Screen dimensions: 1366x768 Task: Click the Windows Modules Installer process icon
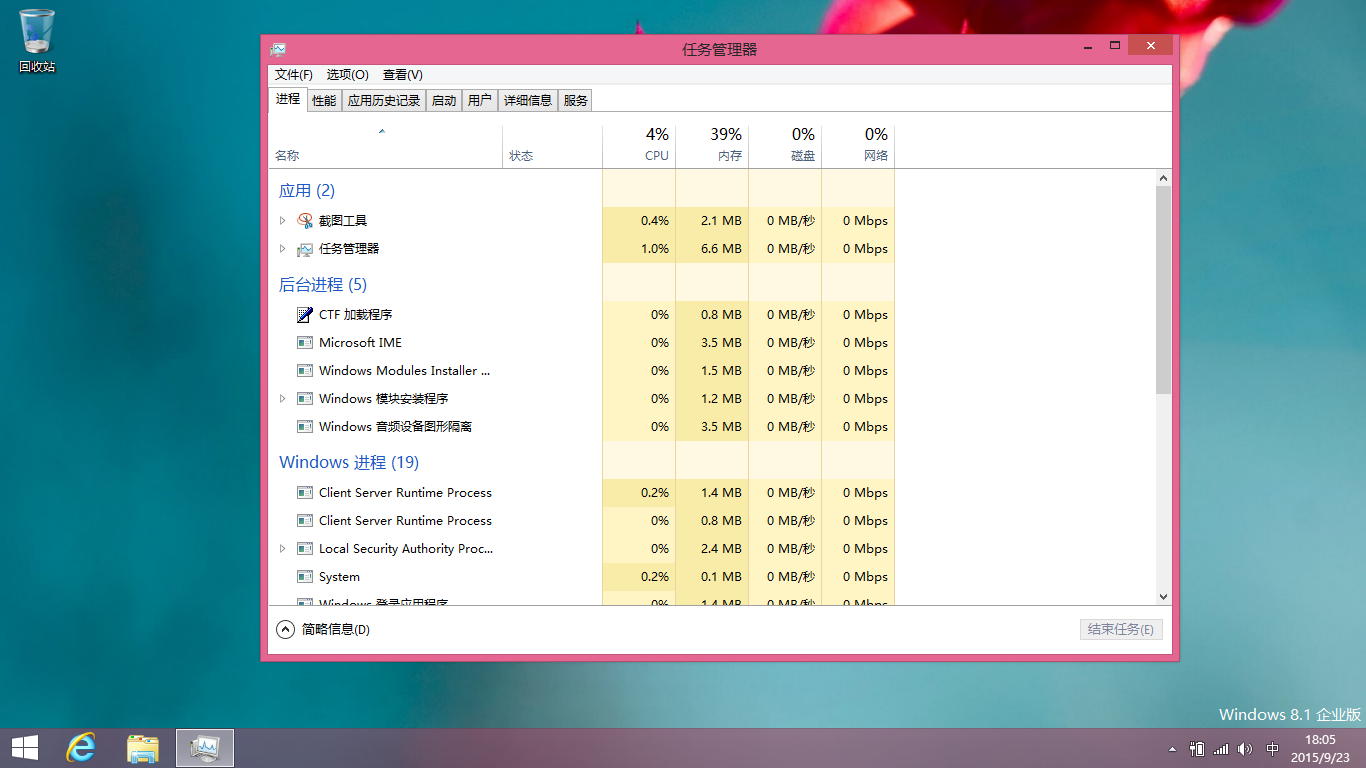[305, 371]
